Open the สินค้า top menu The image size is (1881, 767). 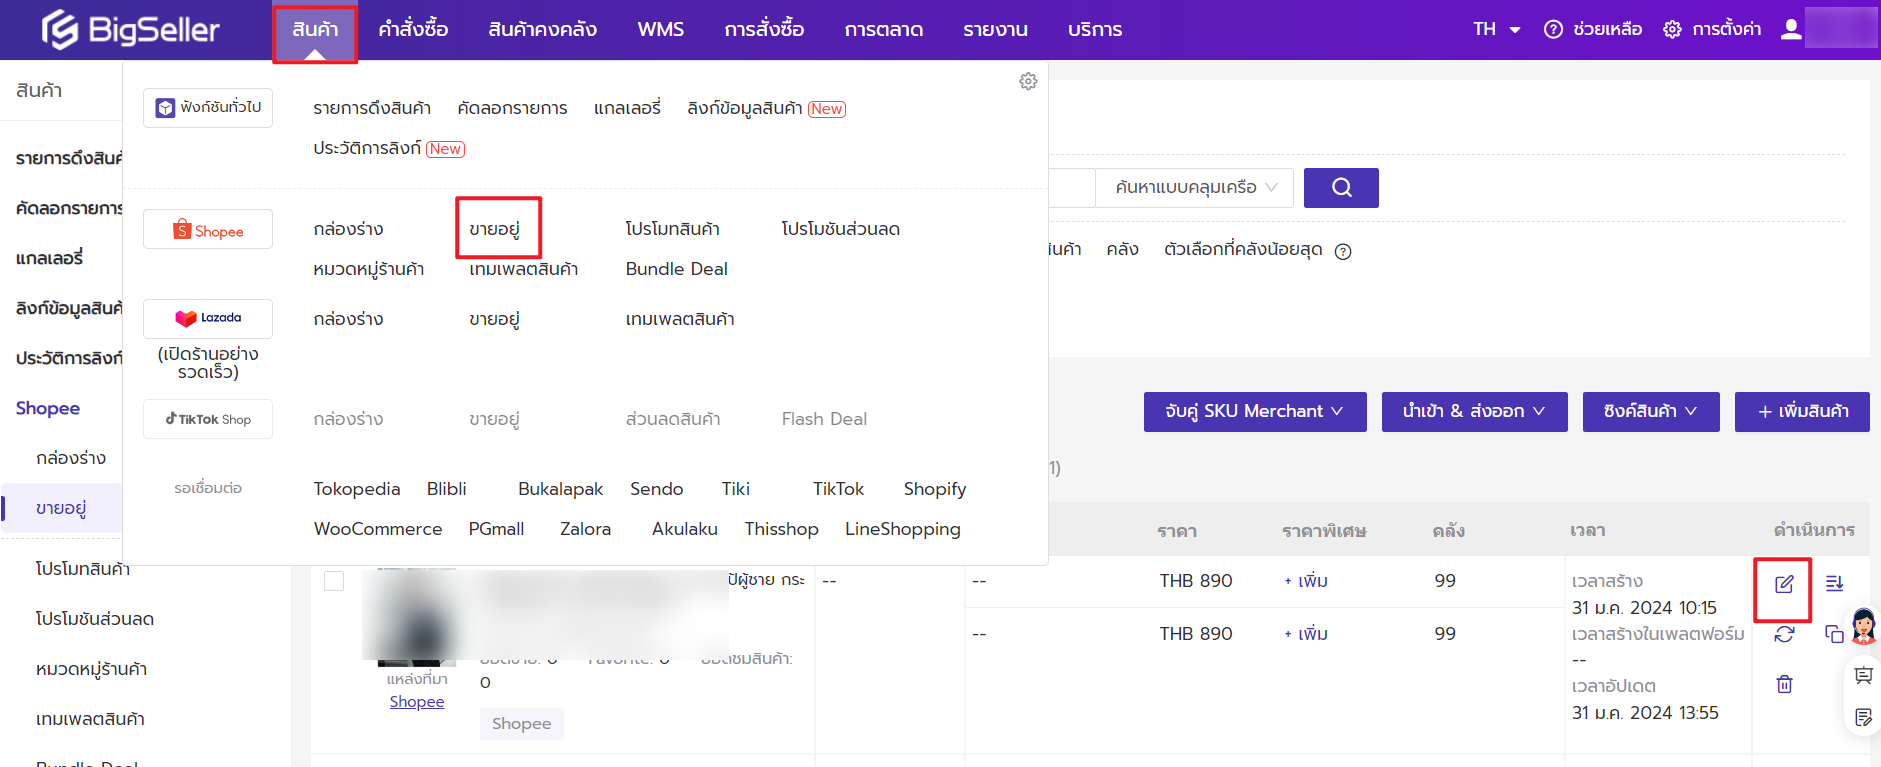click(x=315, y=29)
